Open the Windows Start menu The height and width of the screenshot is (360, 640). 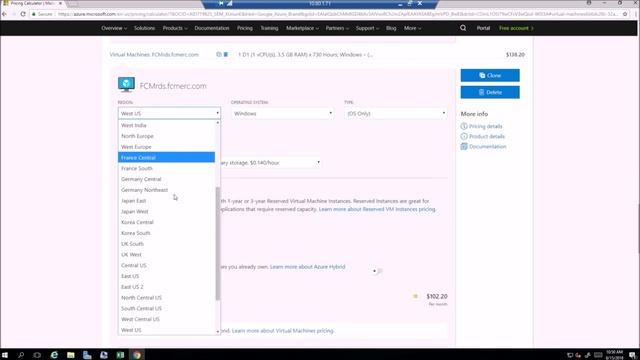5,355
